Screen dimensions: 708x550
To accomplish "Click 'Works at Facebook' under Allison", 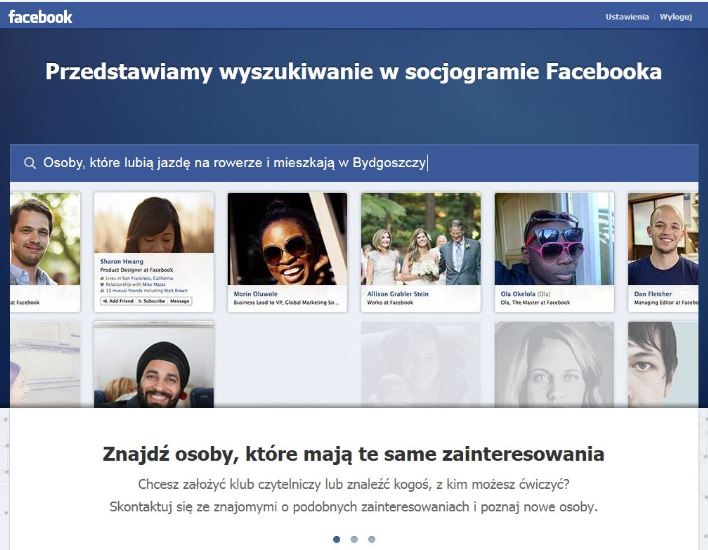I will [390, 303].
